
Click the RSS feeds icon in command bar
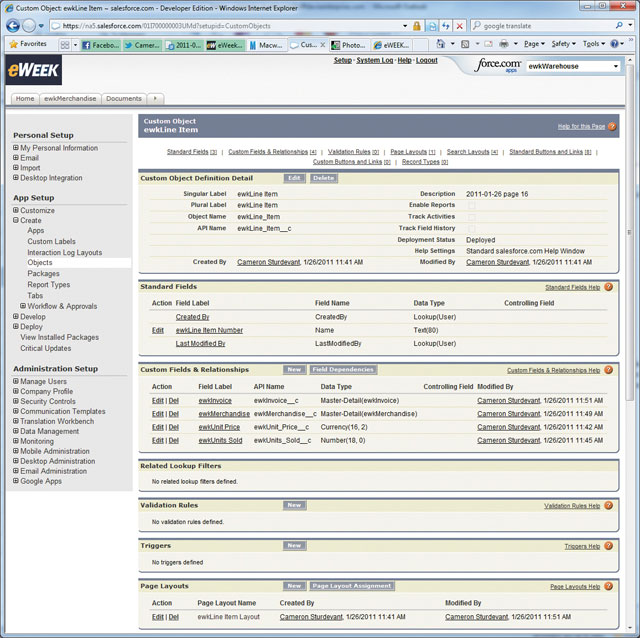click(x=465, y=44)
